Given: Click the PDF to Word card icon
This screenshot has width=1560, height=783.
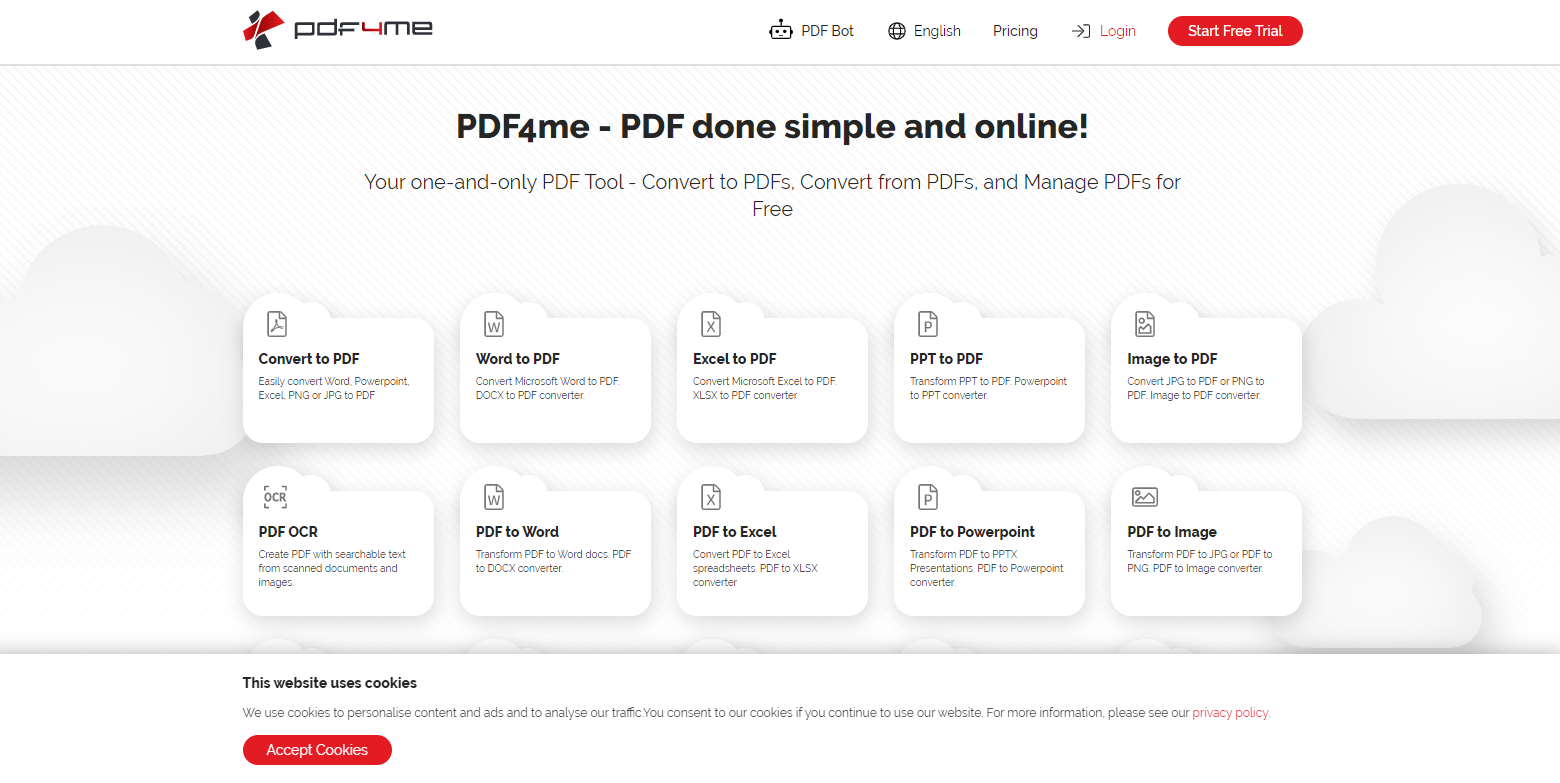Looking at the screenshot, I should pyautogui.click(x=494, y=497).
